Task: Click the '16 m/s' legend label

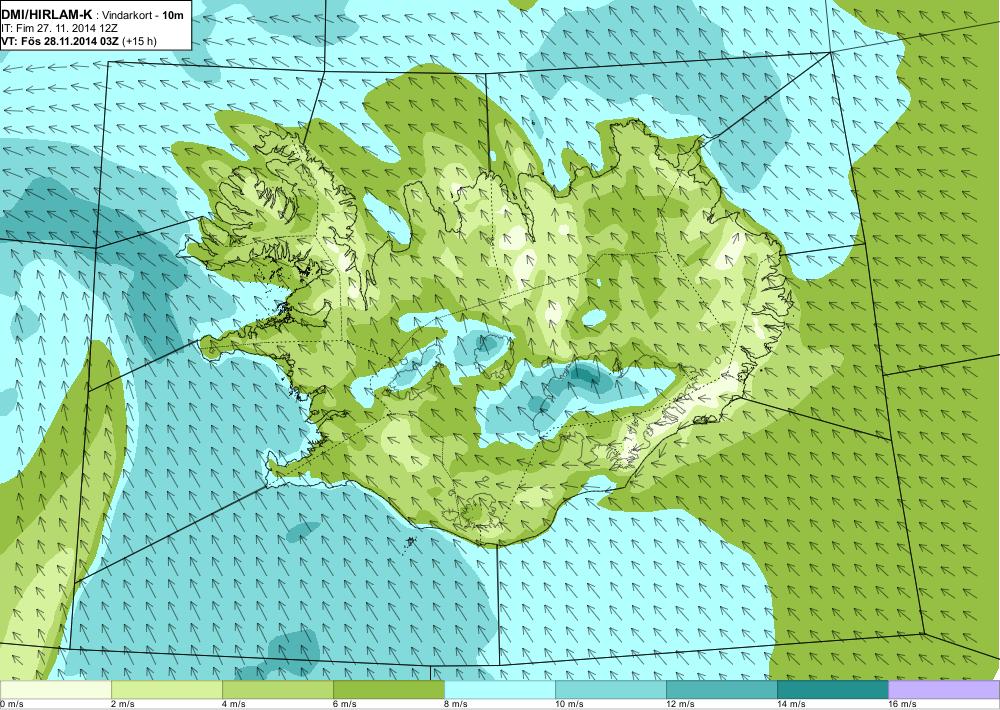Action: (902, 704)
